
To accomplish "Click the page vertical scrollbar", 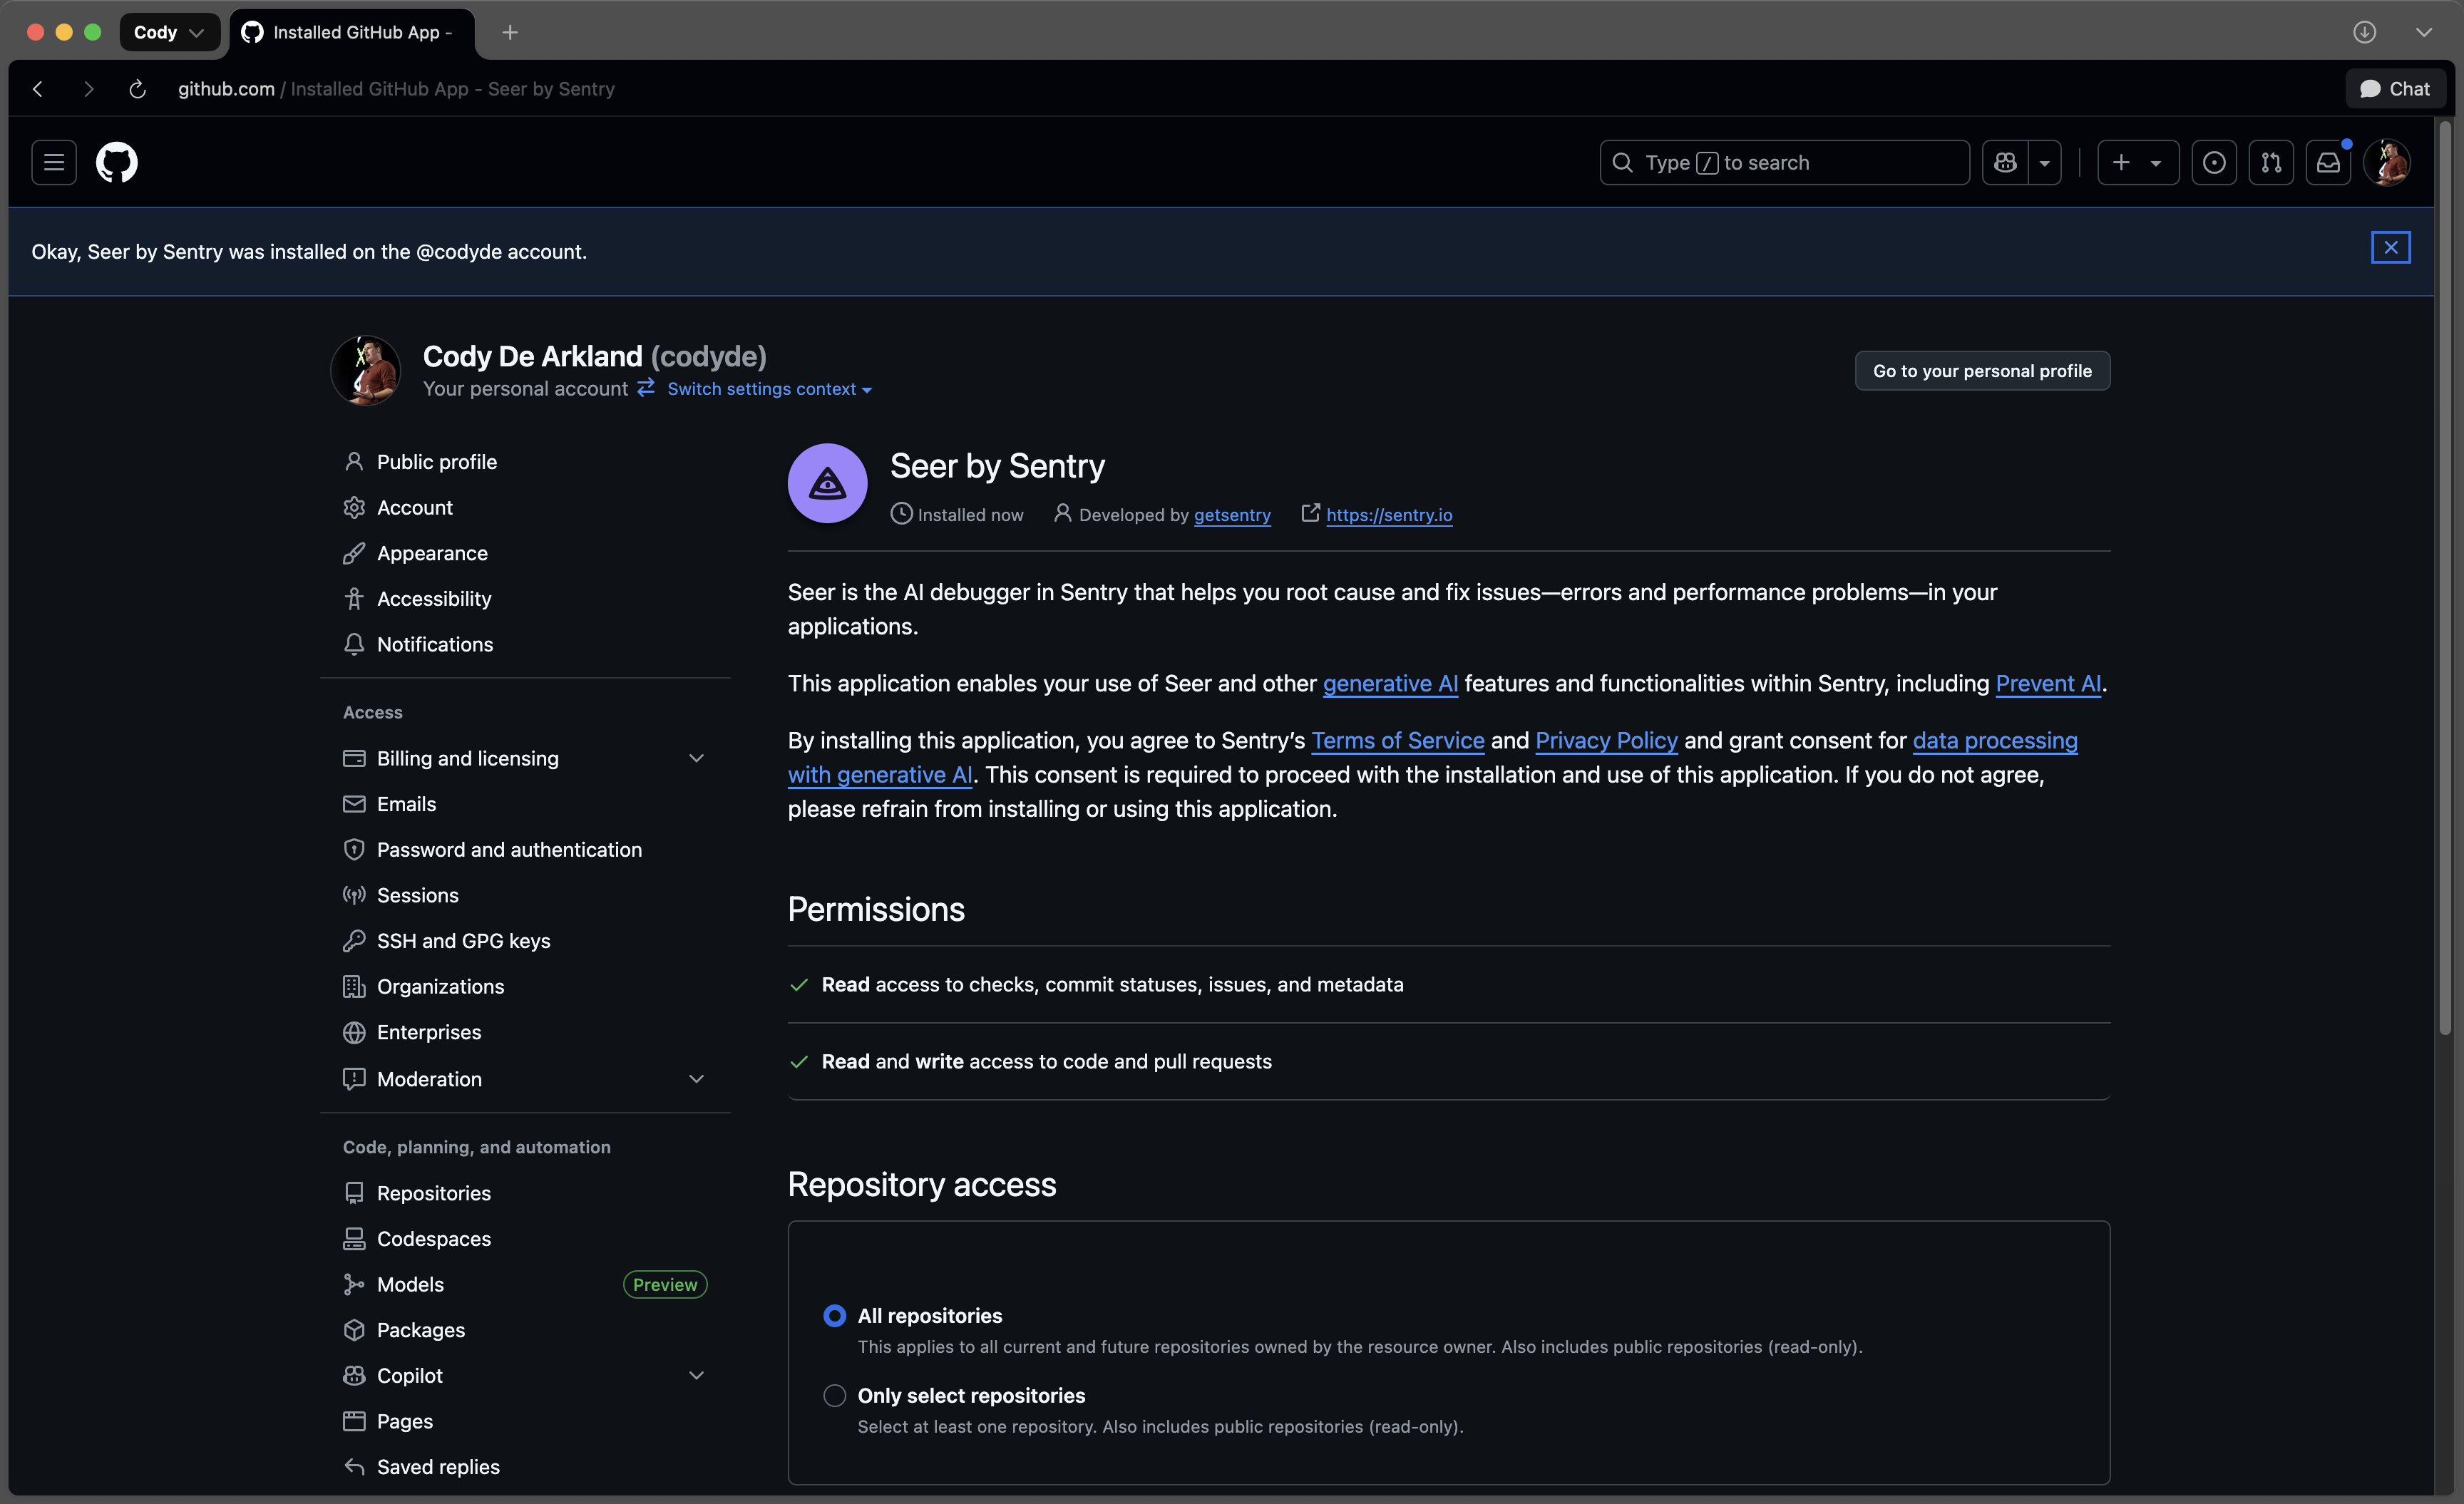I will 2445,578.
